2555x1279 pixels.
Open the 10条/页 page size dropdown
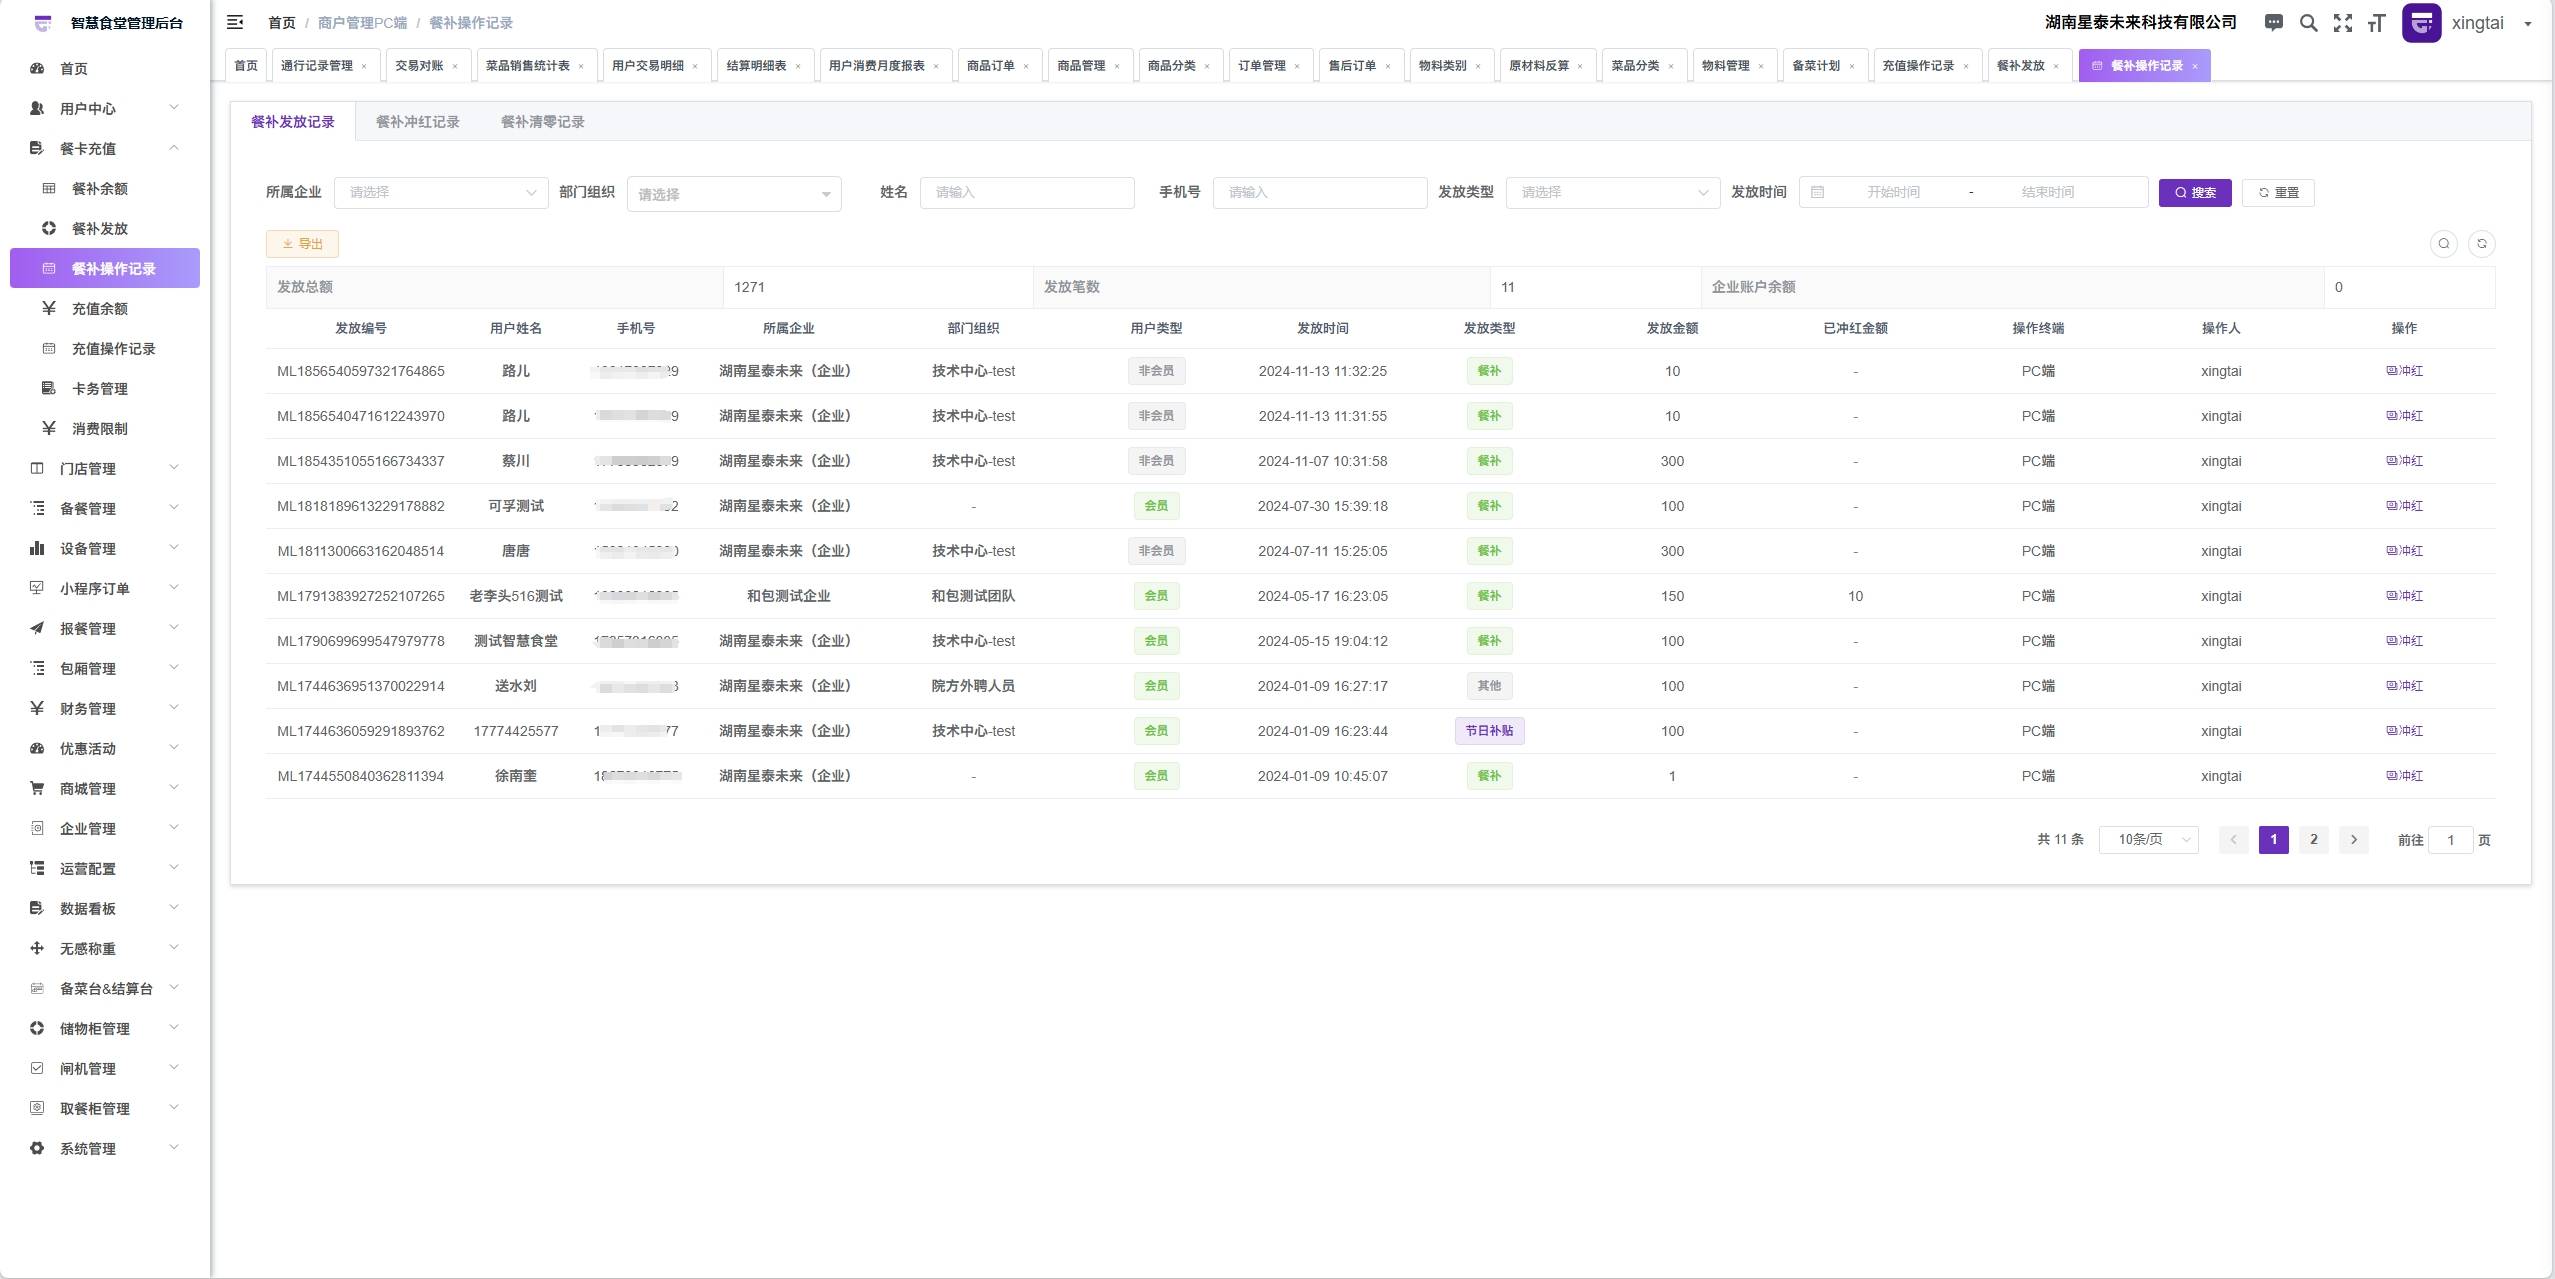click(x=2148, y=840)
